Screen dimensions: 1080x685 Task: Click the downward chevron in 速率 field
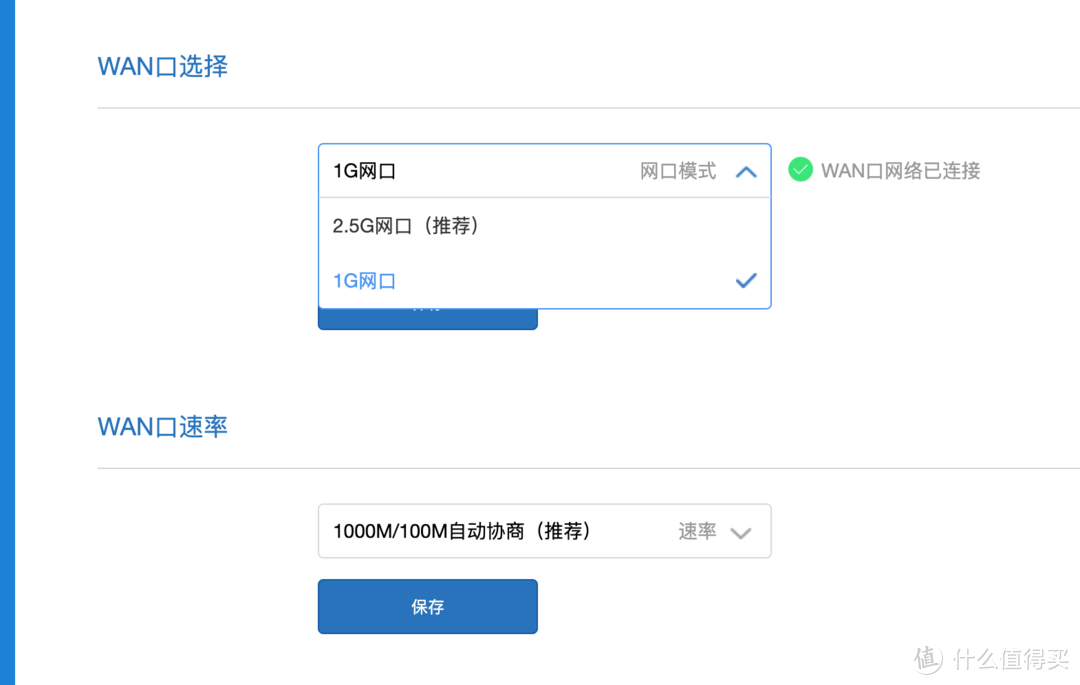pos(742,533)
